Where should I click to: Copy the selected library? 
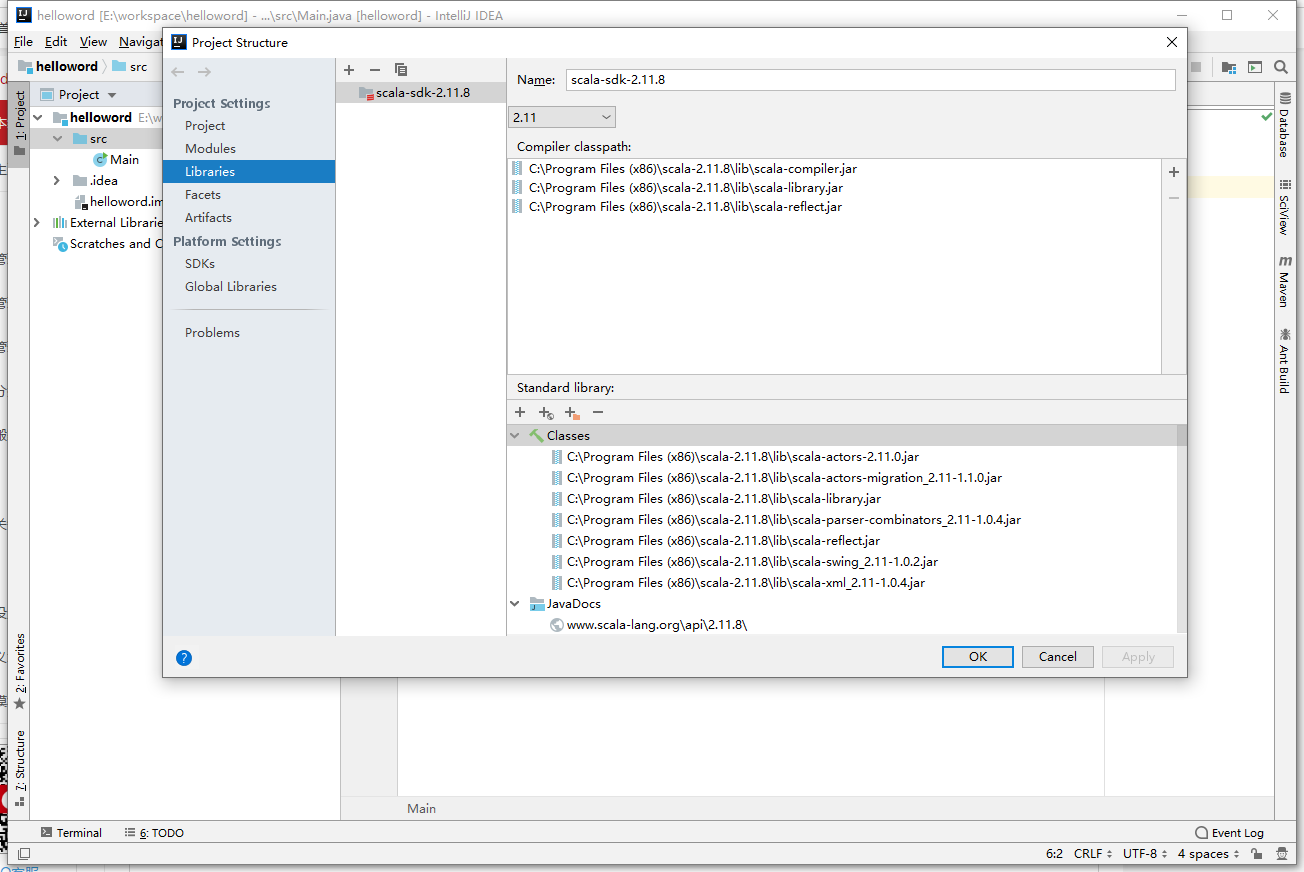pos(401,70)
